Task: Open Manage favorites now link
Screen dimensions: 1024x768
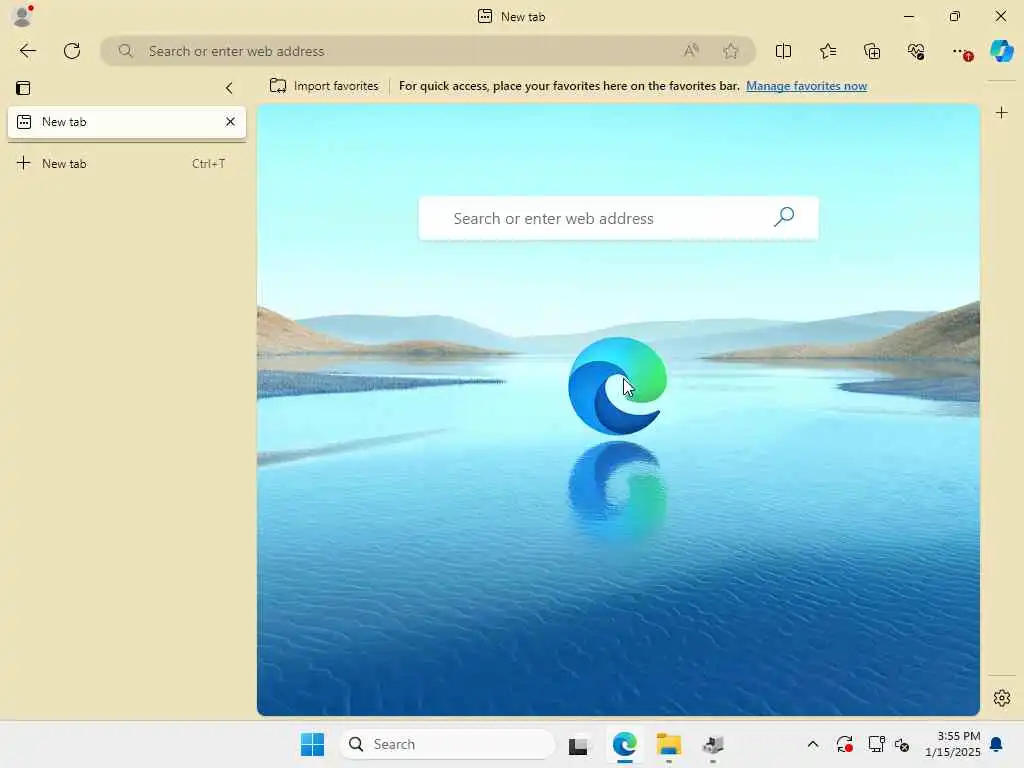Action: 807,86
